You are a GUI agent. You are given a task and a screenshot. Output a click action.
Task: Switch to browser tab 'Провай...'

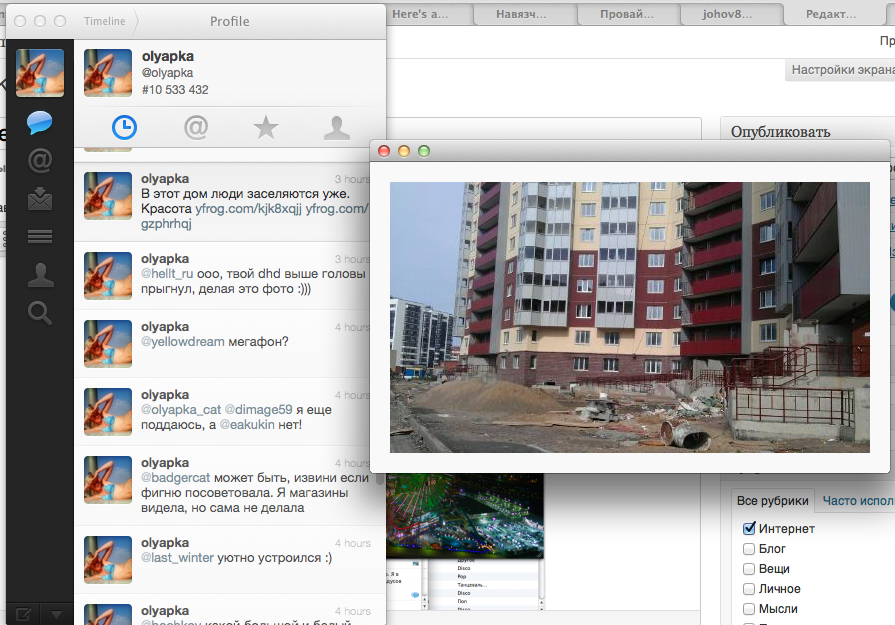628,14
